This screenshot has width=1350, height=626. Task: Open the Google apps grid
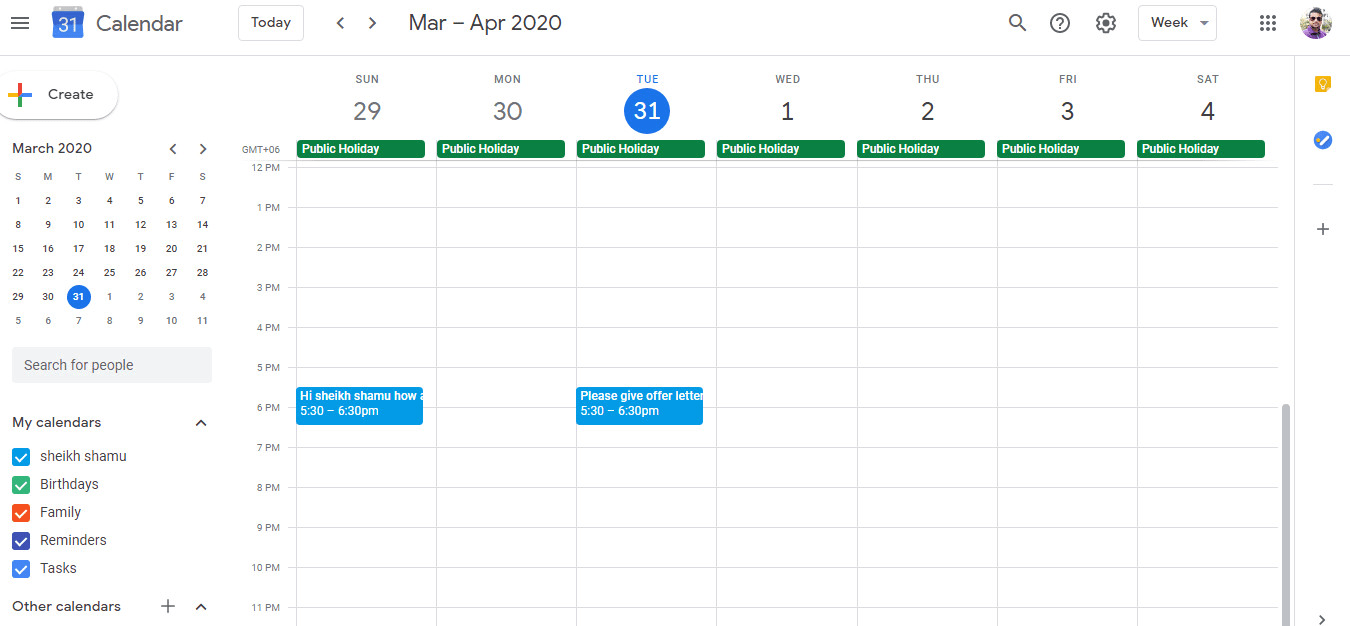pyautogui.click(x=1268, y=22)
